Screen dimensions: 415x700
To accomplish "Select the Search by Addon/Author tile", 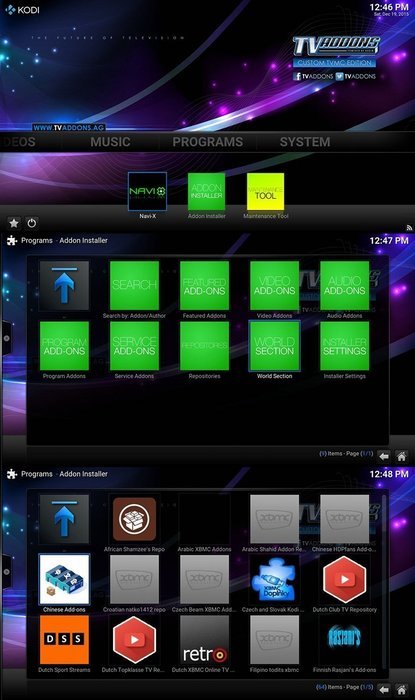I will coord(134,286).
